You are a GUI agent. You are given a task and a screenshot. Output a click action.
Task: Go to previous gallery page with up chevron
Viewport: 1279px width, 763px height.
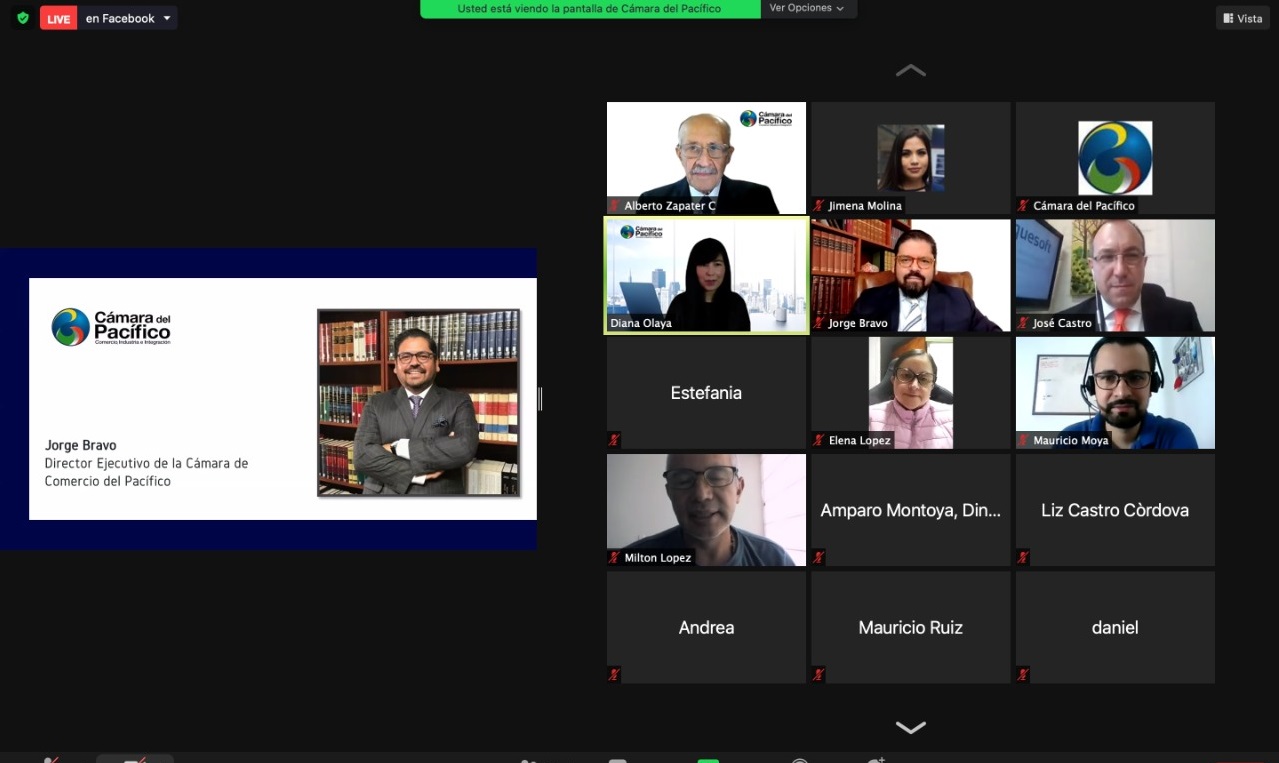[910, 71]
